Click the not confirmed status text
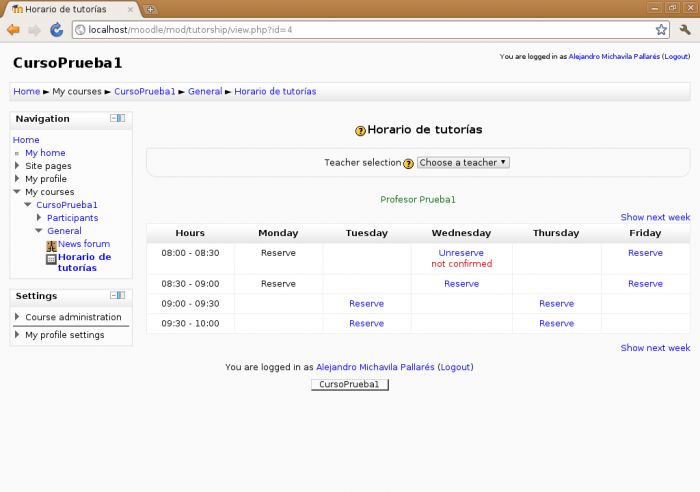Viewport: 700px width, 492px height. pos(462,264)
